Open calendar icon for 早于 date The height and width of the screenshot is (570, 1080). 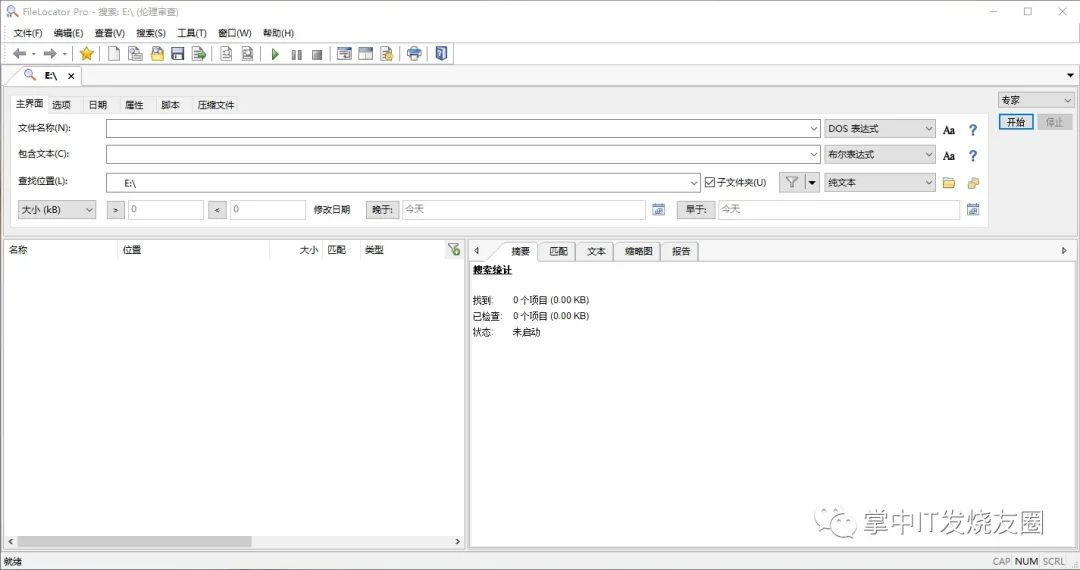coord(973,209)
